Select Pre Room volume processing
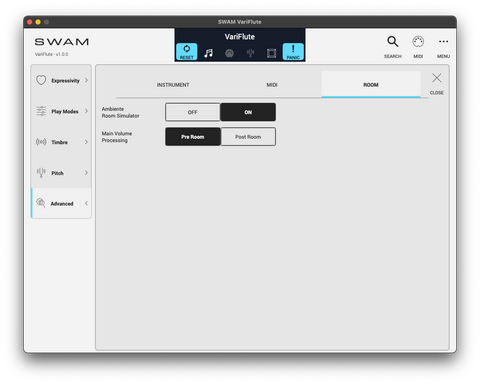480x384 pixels. pos(193,137)
